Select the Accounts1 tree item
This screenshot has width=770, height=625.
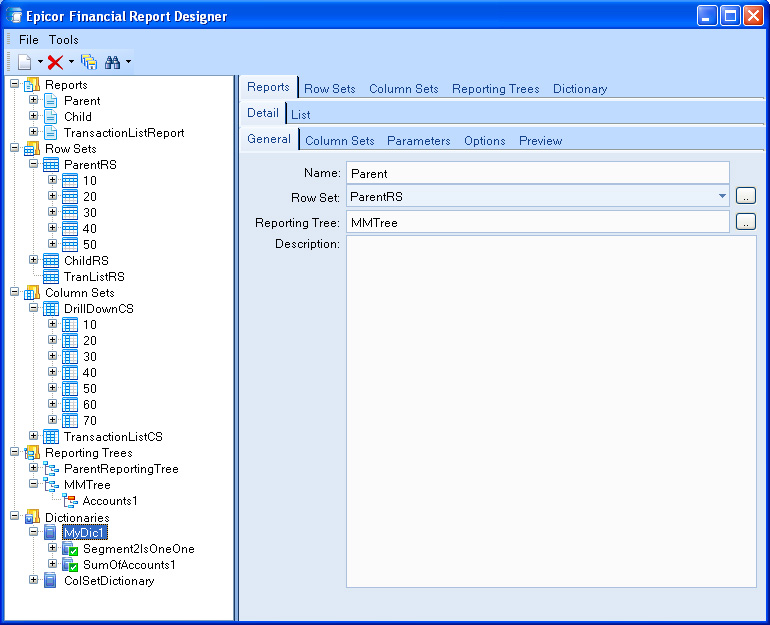pos(110,501)
